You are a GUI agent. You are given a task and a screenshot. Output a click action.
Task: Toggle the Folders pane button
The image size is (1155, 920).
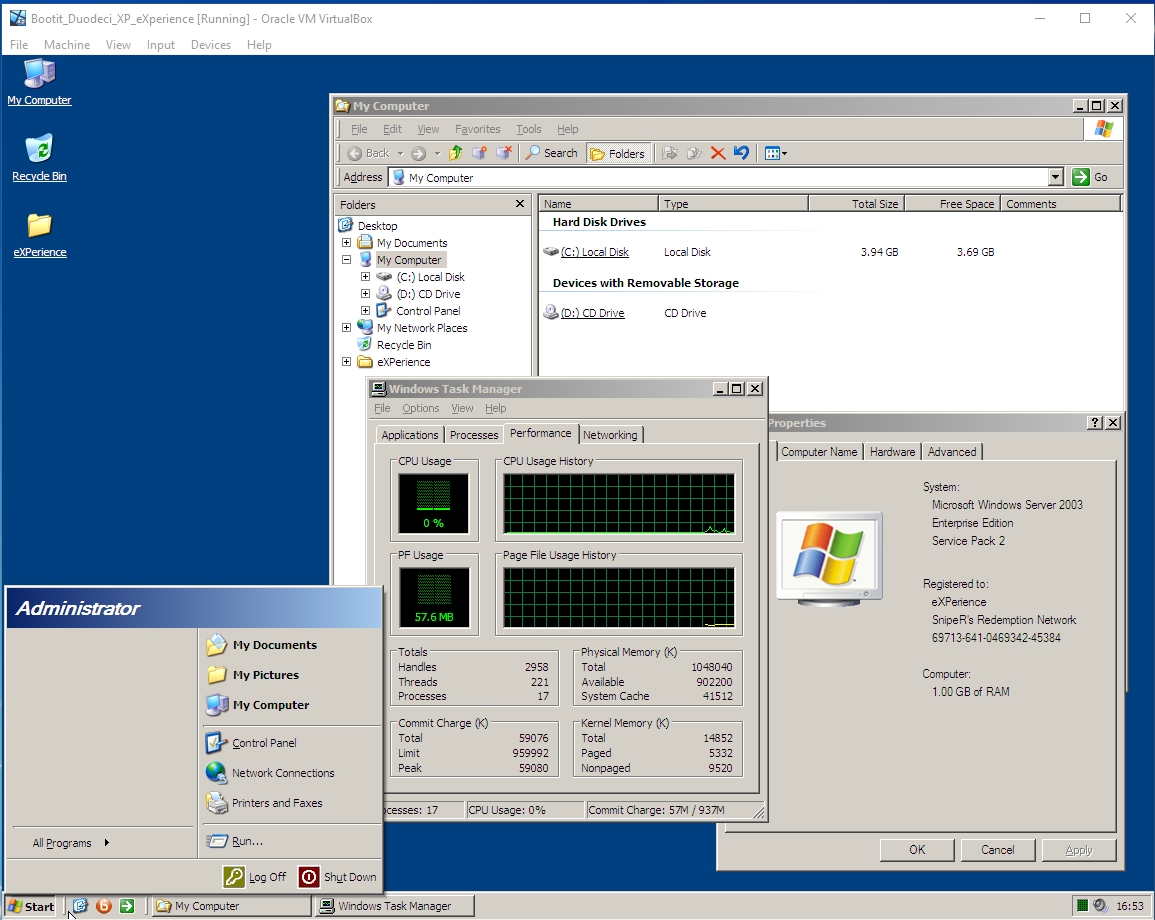pos(617,153)
